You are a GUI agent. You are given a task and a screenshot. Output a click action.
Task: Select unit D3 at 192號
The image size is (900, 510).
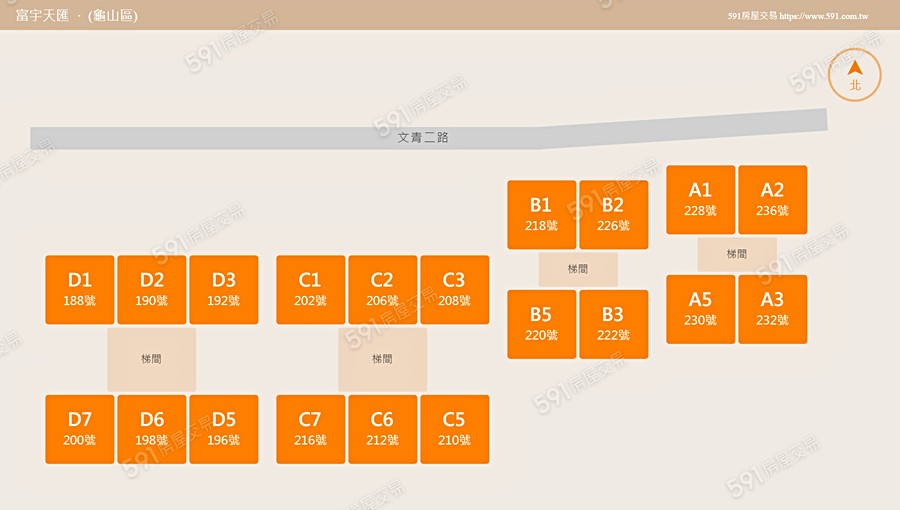click(224, 290)
